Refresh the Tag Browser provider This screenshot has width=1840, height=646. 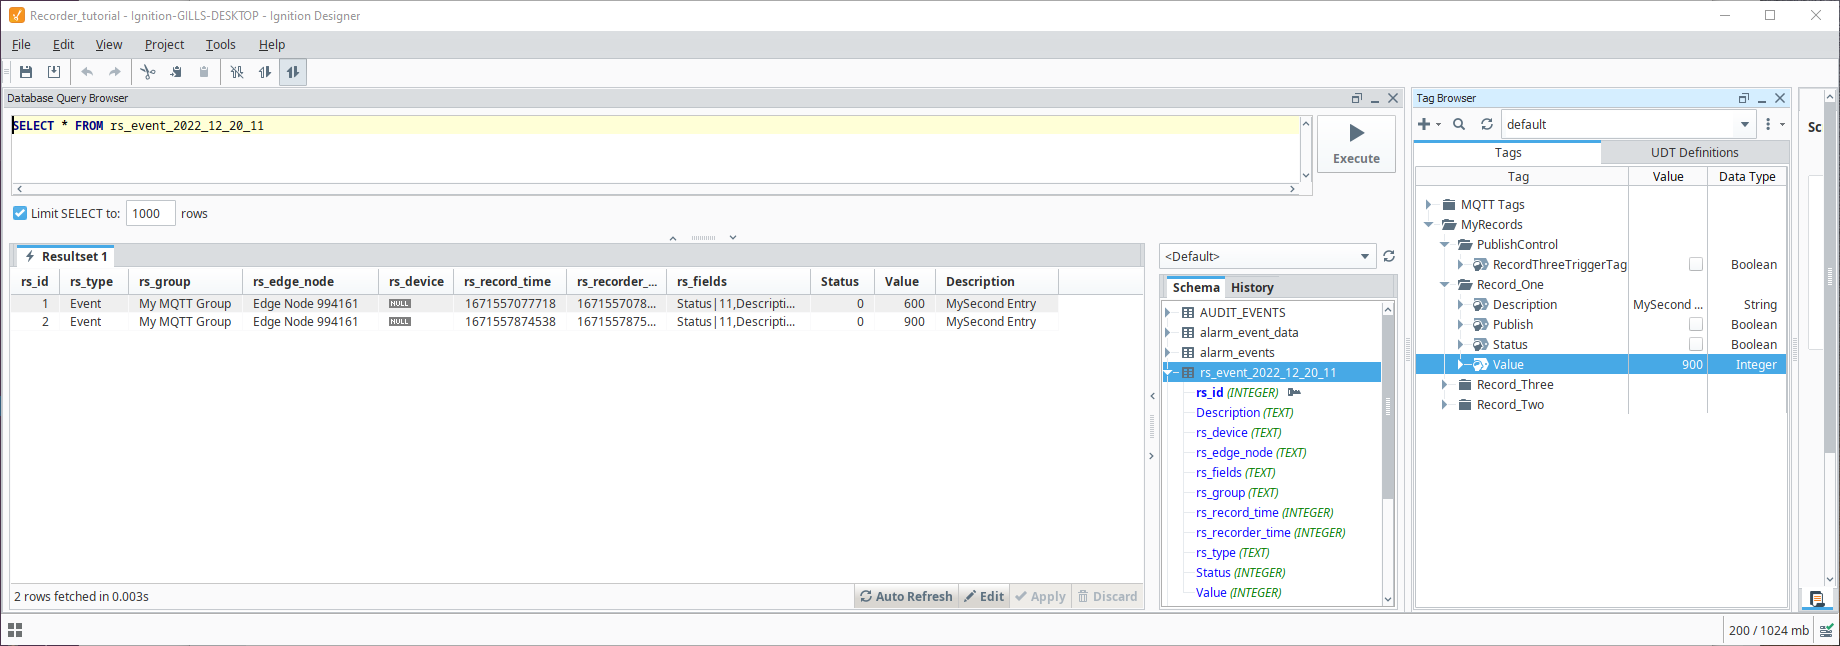coord(1487,124)
